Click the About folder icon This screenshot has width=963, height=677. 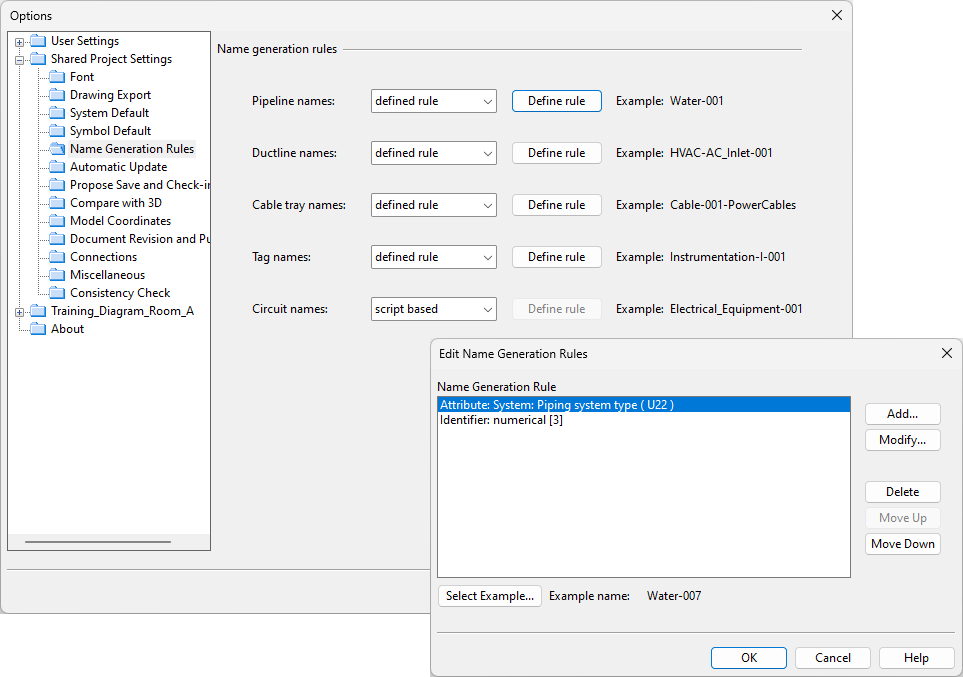click(x=38, y=329)
